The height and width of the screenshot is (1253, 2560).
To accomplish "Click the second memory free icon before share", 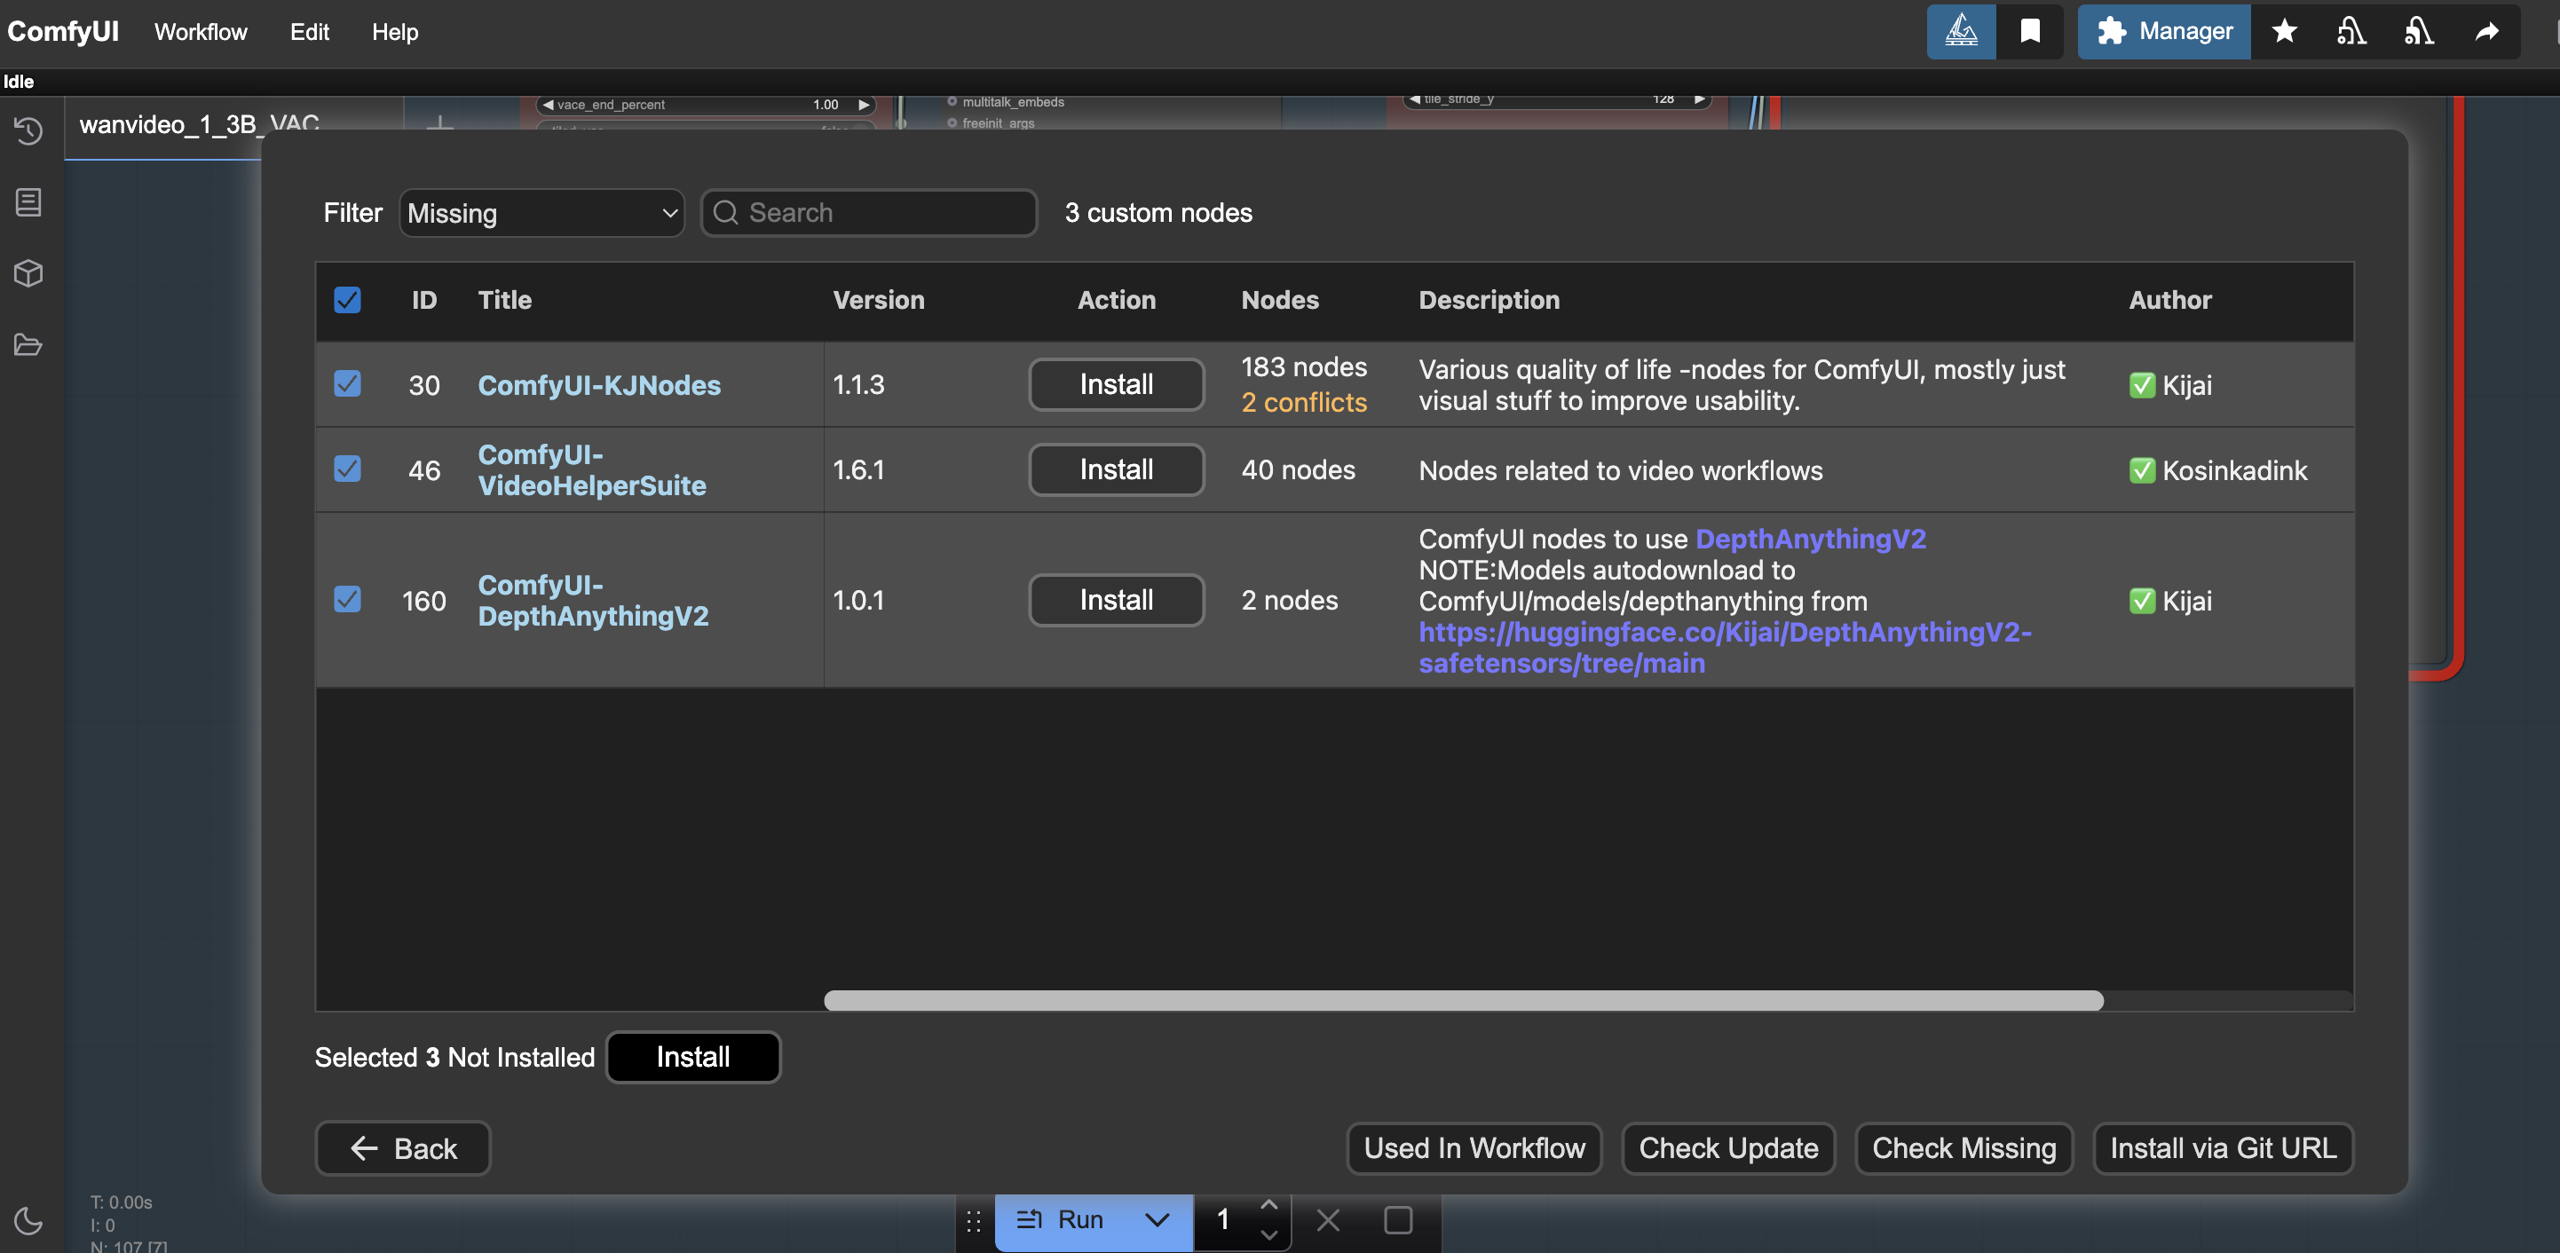I will pyautogui.click(x=2419, y=31).
